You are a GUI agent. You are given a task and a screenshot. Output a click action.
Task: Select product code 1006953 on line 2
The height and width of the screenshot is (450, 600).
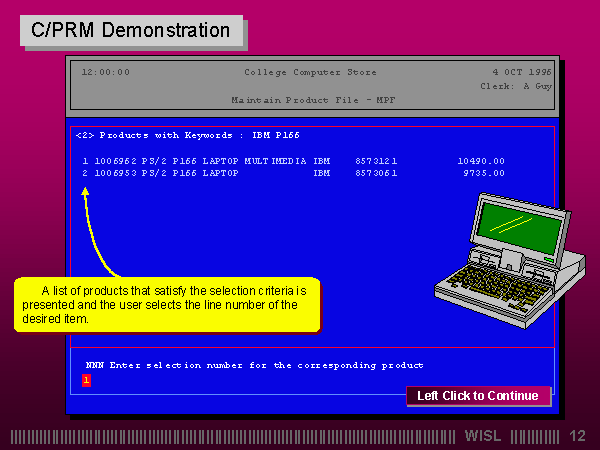pos(117,172)
